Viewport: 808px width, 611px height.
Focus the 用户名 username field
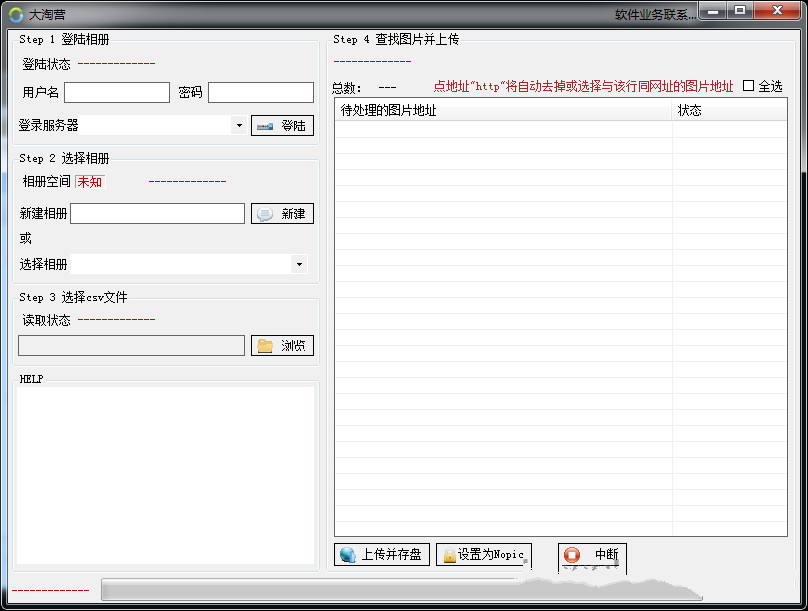(117, 93)
